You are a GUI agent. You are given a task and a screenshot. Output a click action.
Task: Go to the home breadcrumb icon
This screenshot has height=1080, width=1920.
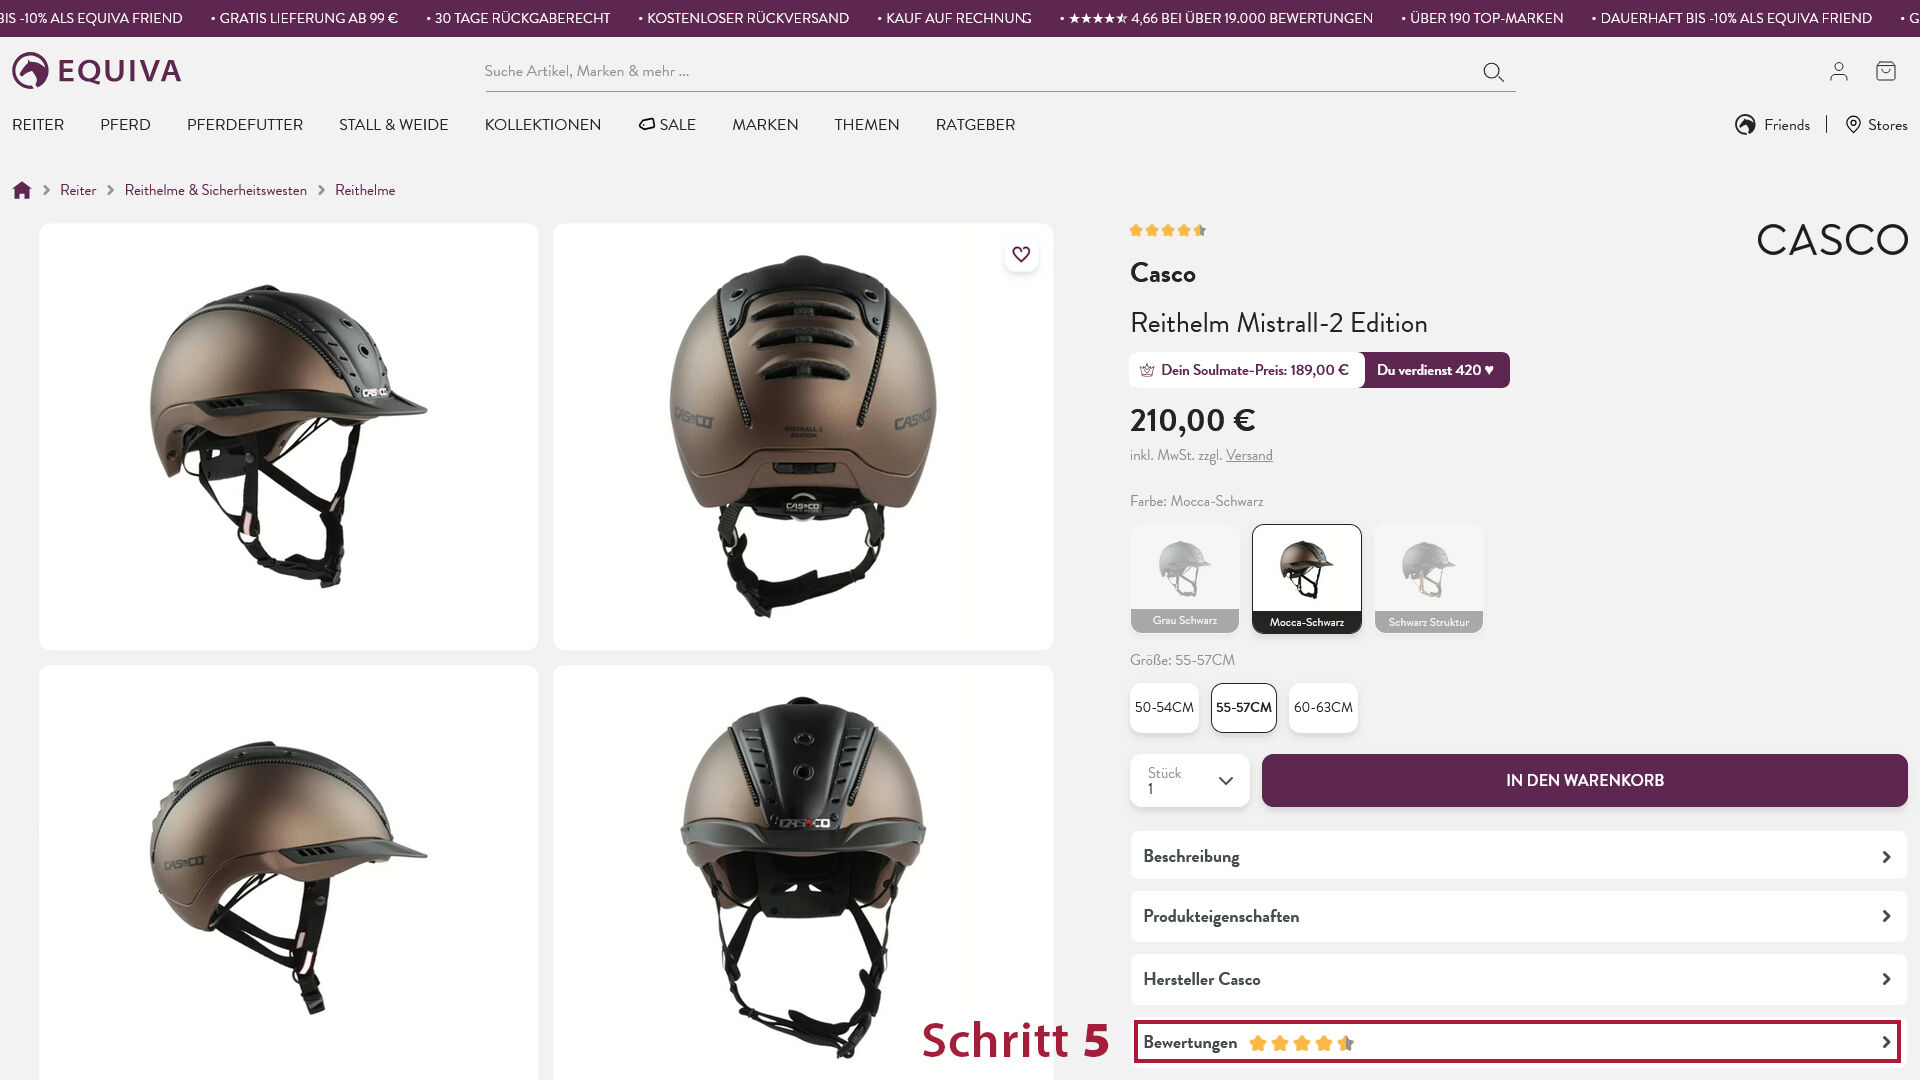coord(22,190)
